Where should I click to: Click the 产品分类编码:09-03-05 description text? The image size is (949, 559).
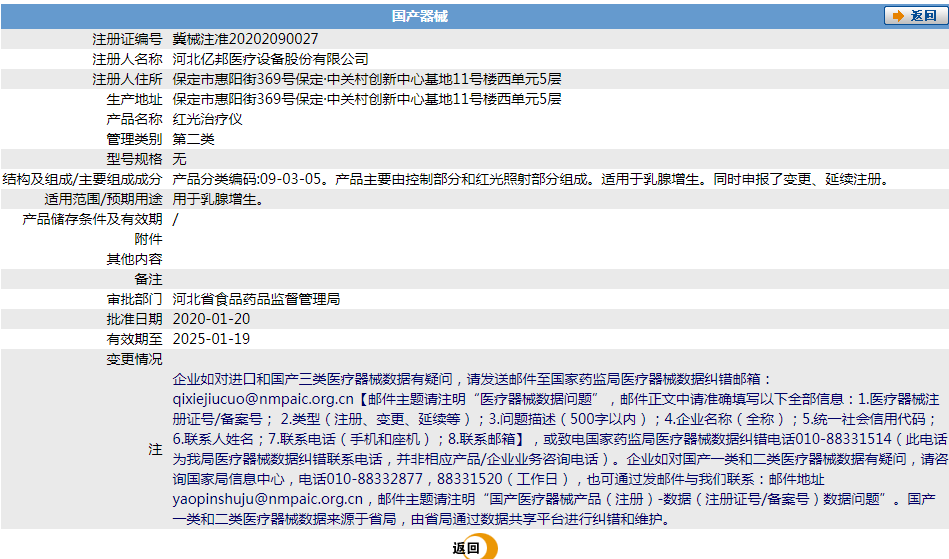click(x=533, y=179)
